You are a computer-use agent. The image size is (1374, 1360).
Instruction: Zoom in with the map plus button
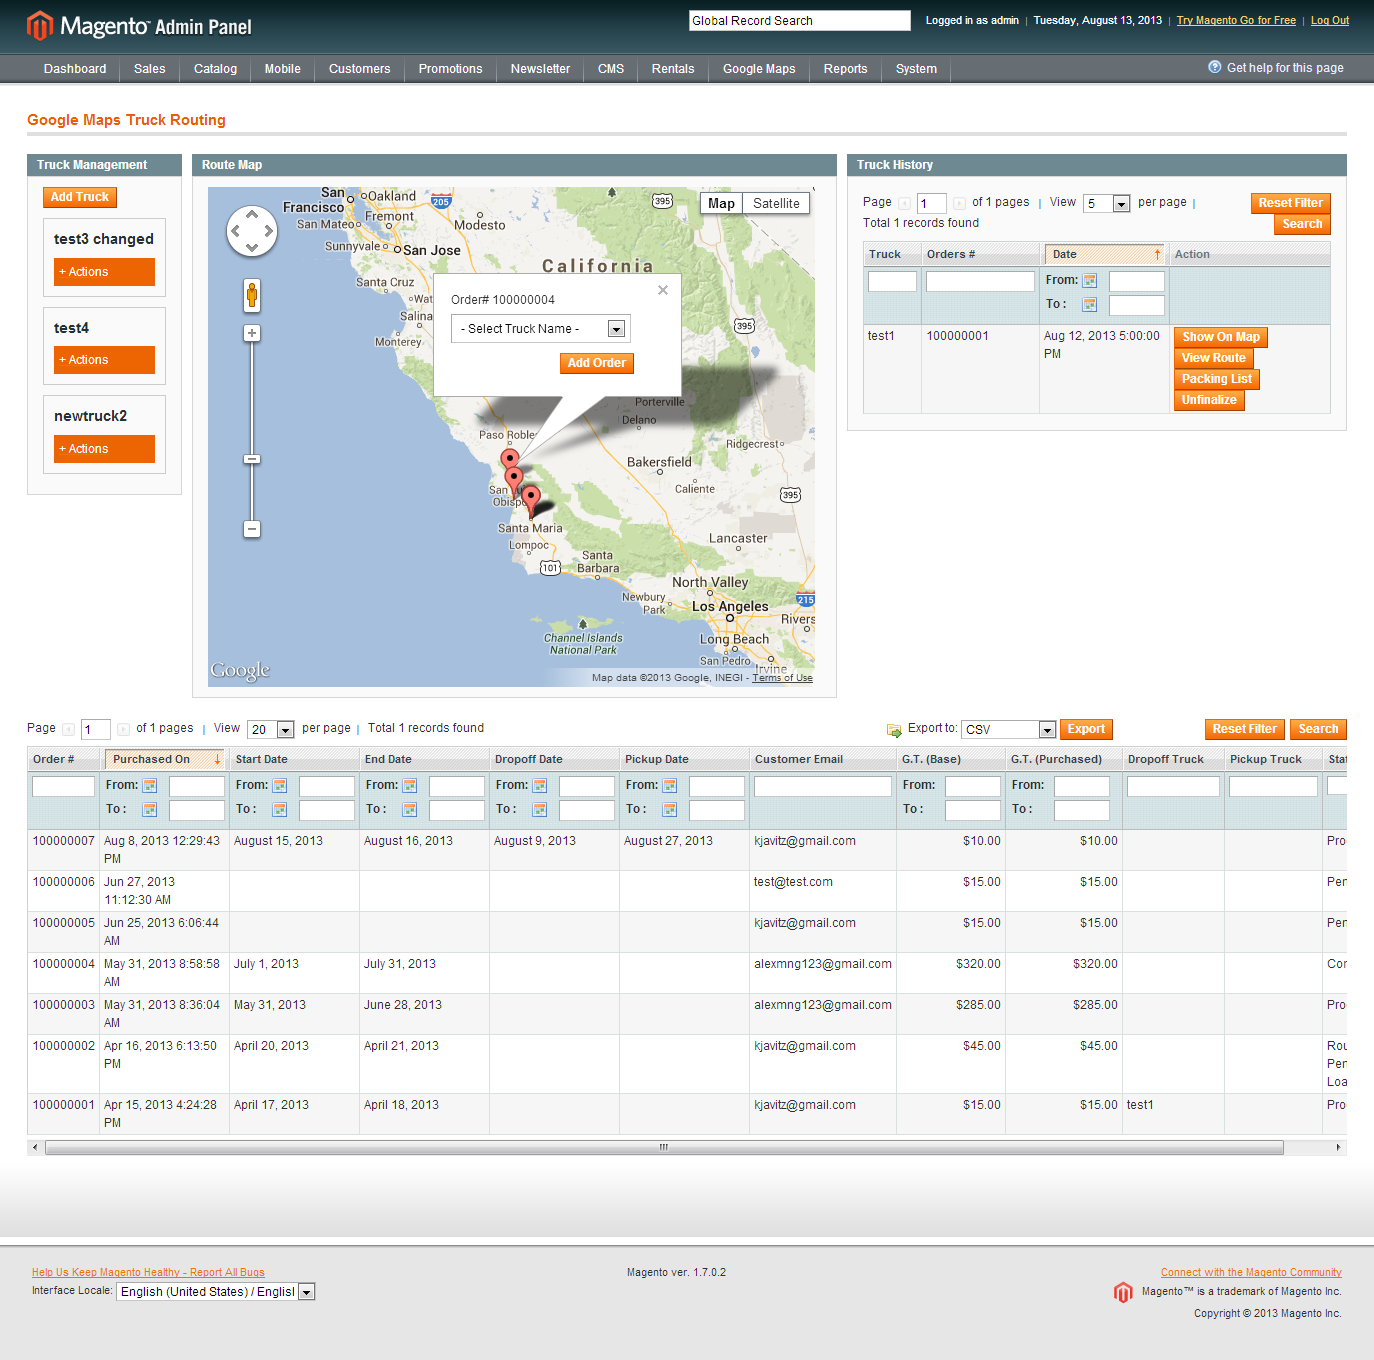pyautogui.click(x=252, y=333)
